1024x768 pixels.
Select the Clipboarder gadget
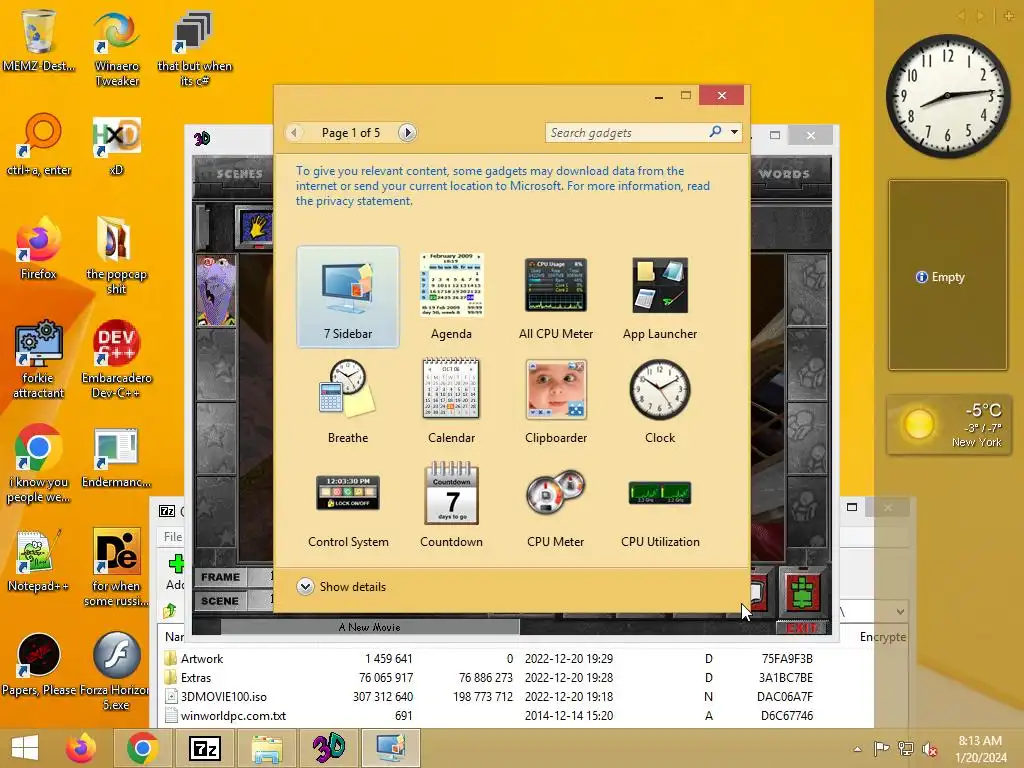(556, 401)
